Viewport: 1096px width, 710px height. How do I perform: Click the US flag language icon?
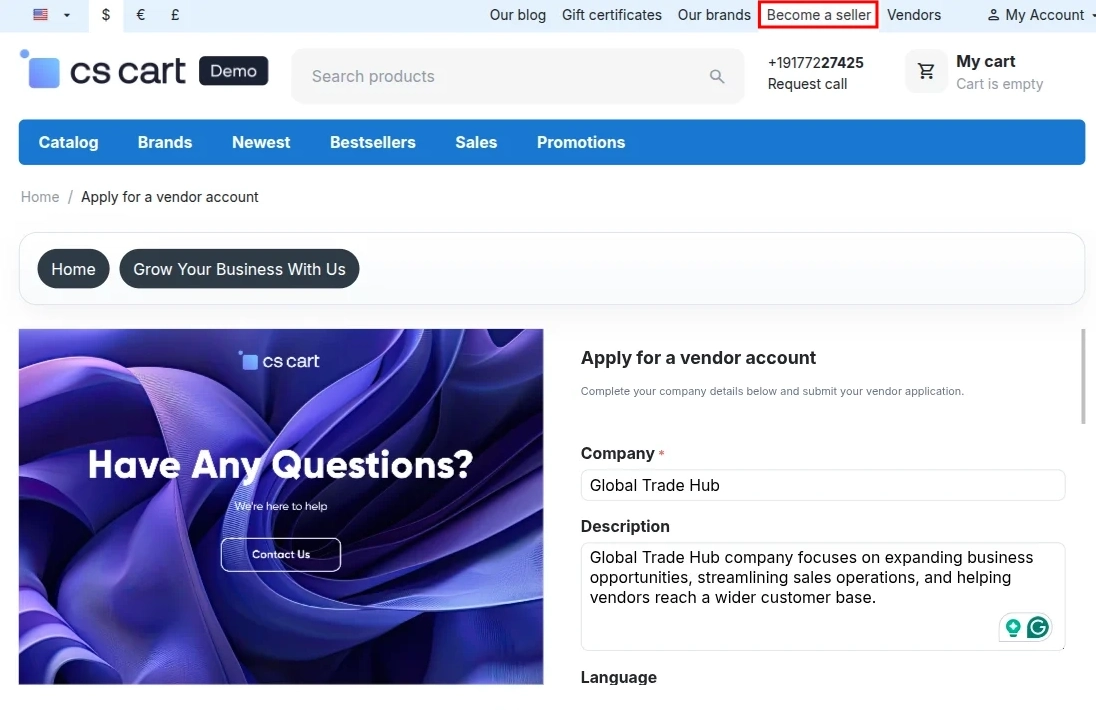click(x=41, y=15)
